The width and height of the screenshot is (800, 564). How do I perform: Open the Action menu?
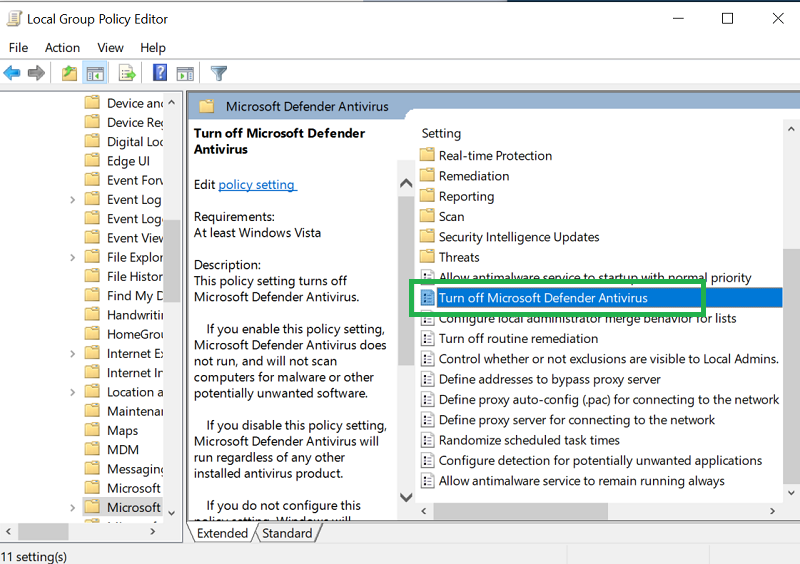tap(62, 47)
